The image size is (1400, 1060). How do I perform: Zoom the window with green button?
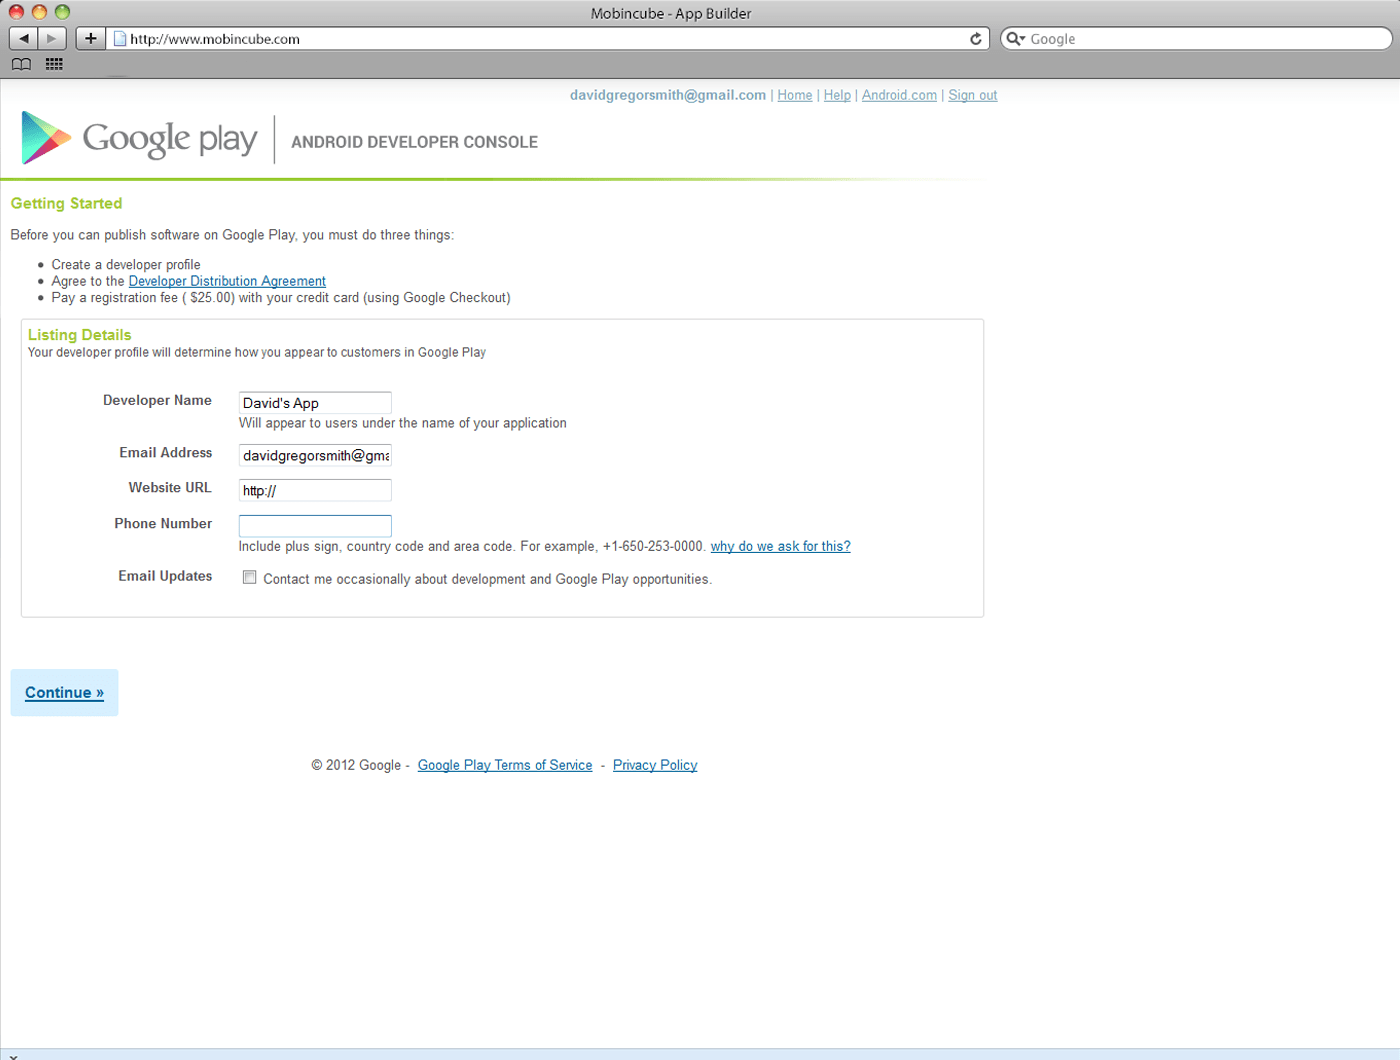click(x=62, y=12)
